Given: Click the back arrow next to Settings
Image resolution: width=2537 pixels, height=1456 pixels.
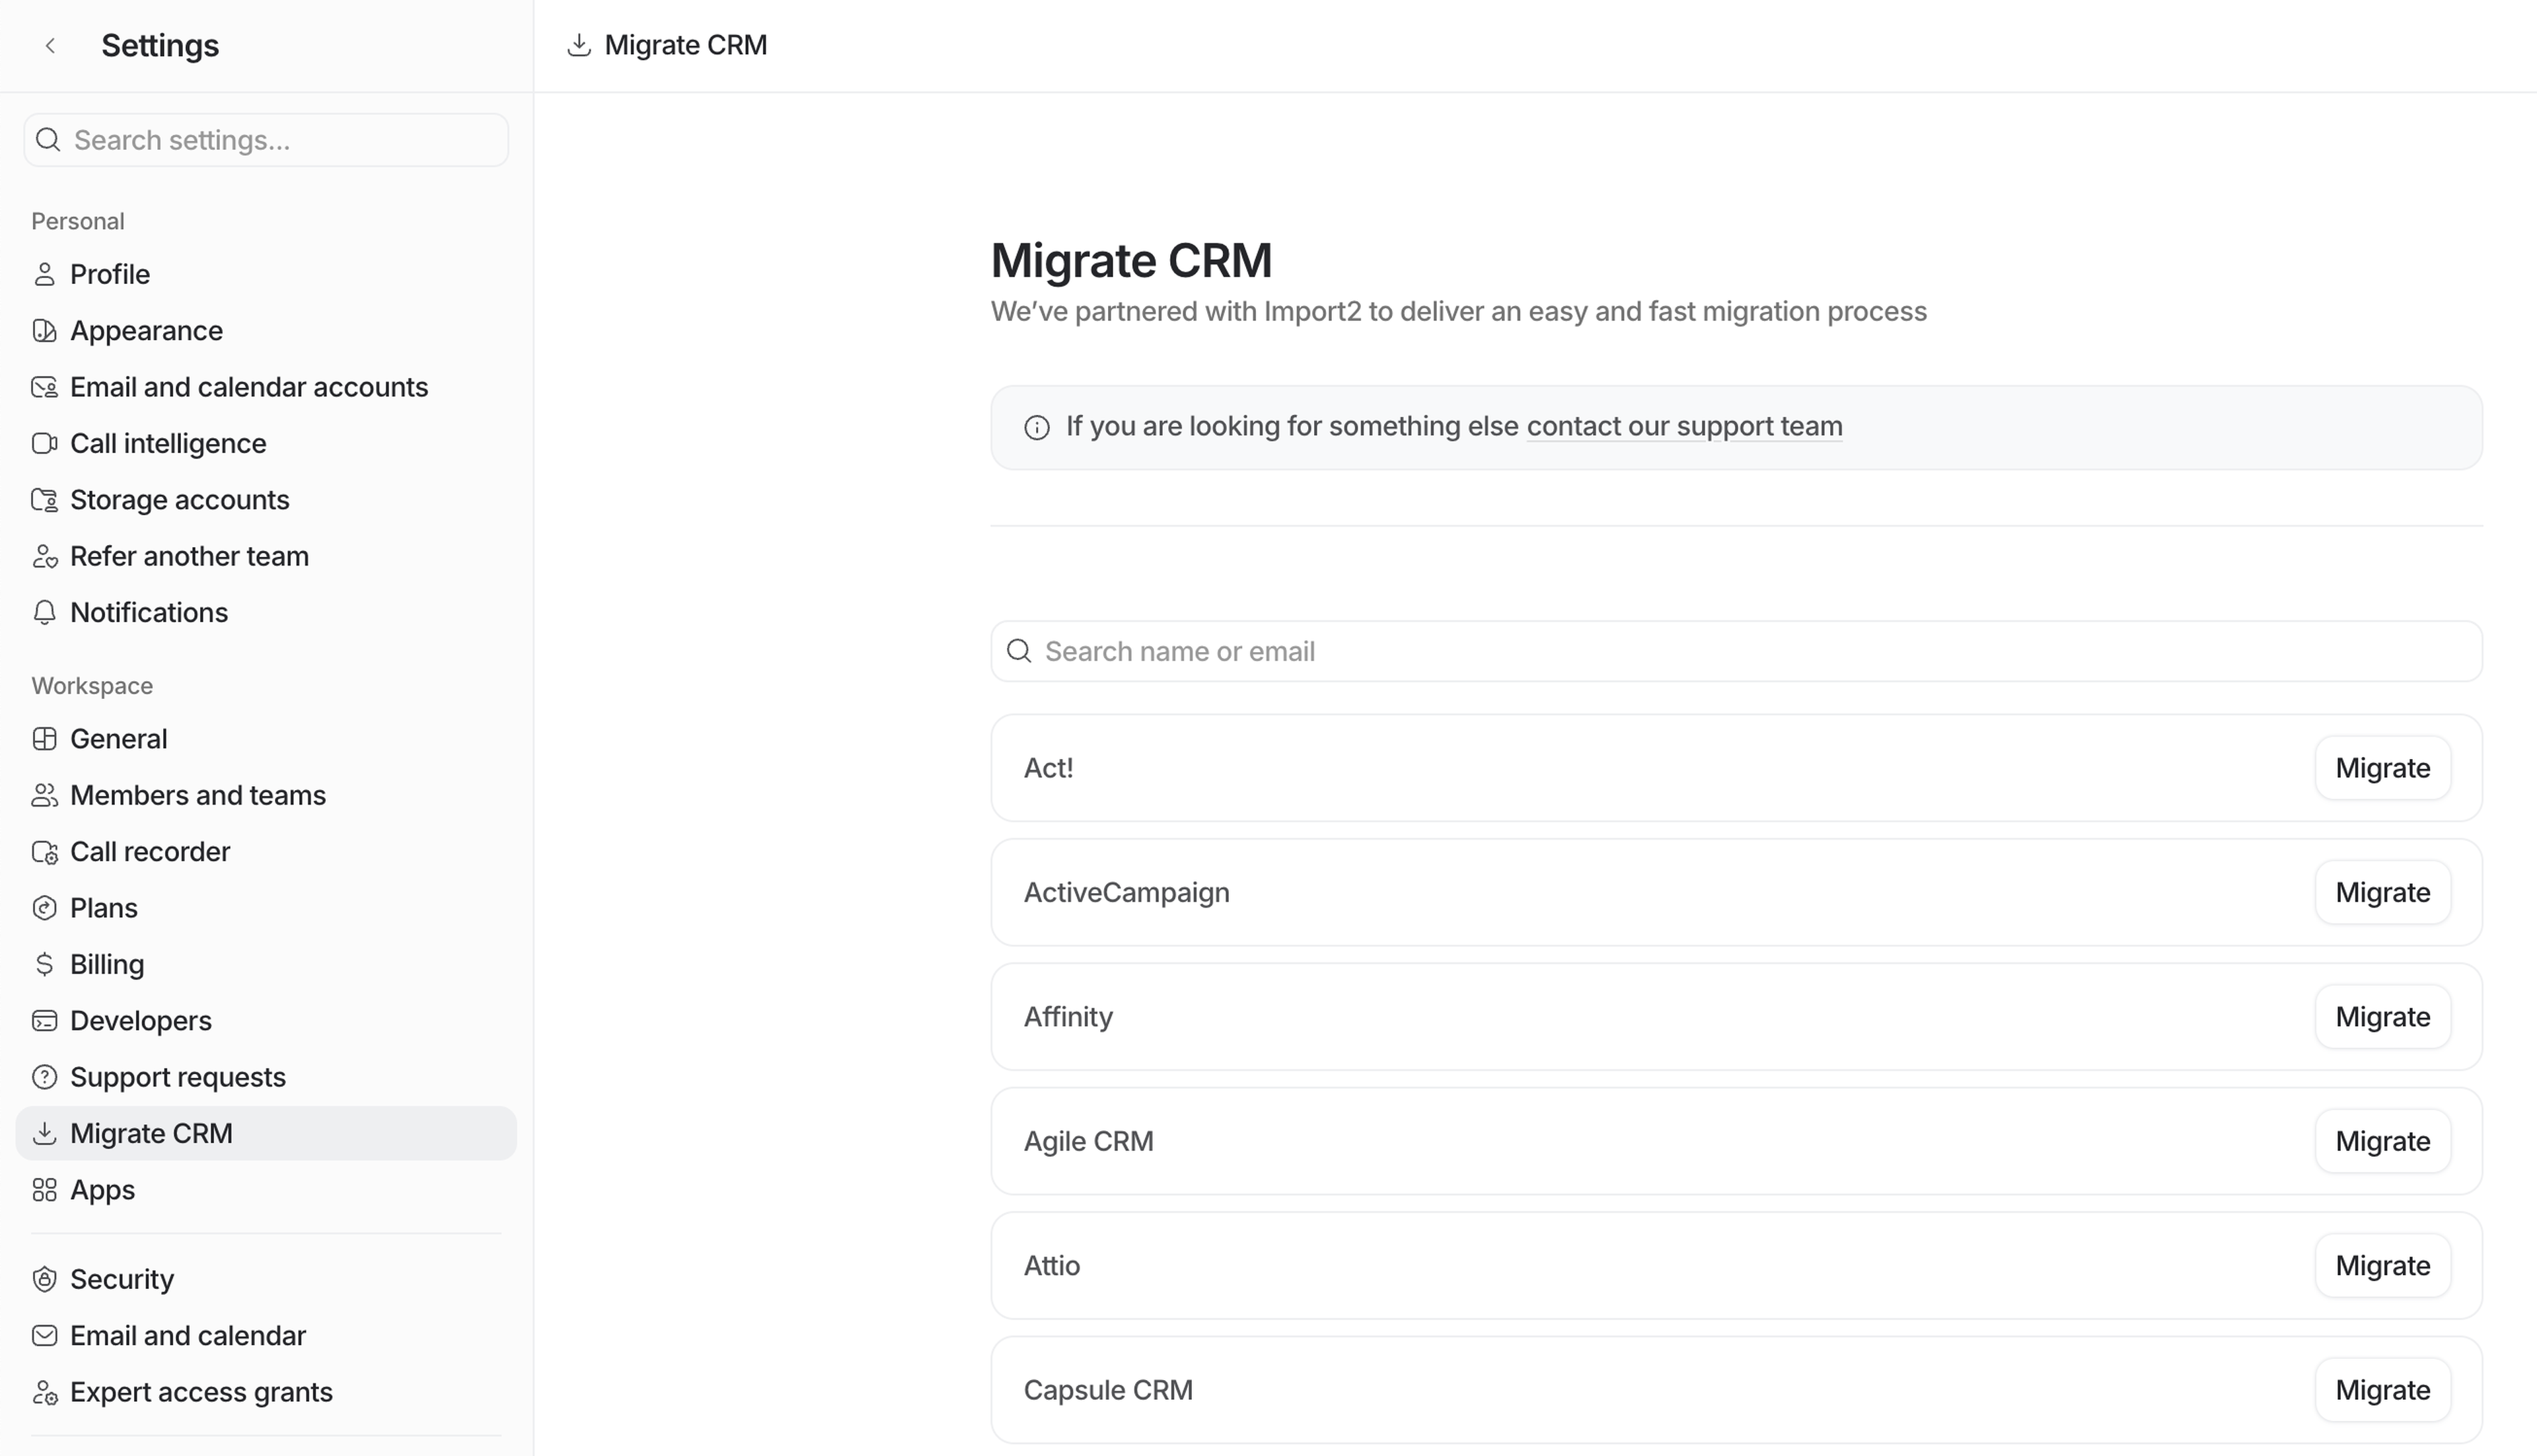Looking at the screenshot, I should click(x=50, y=45).
